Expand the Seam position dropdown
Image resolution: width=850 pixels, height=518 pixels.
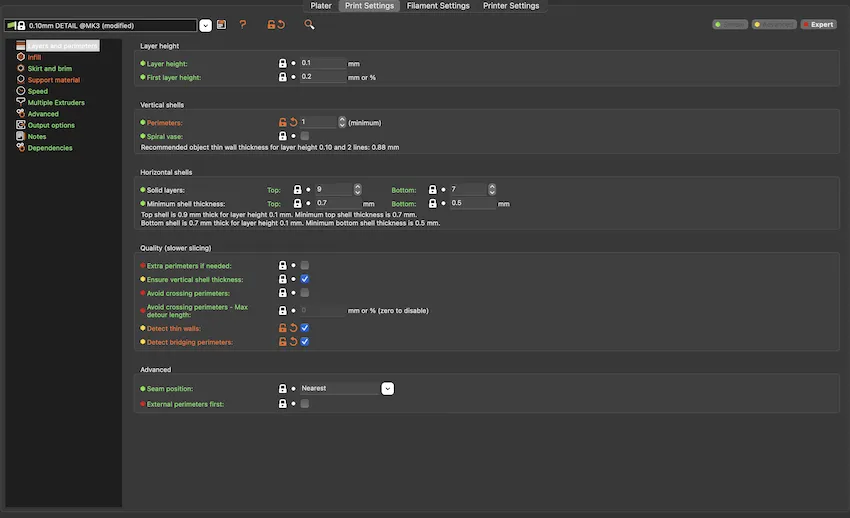coord(388,388)
